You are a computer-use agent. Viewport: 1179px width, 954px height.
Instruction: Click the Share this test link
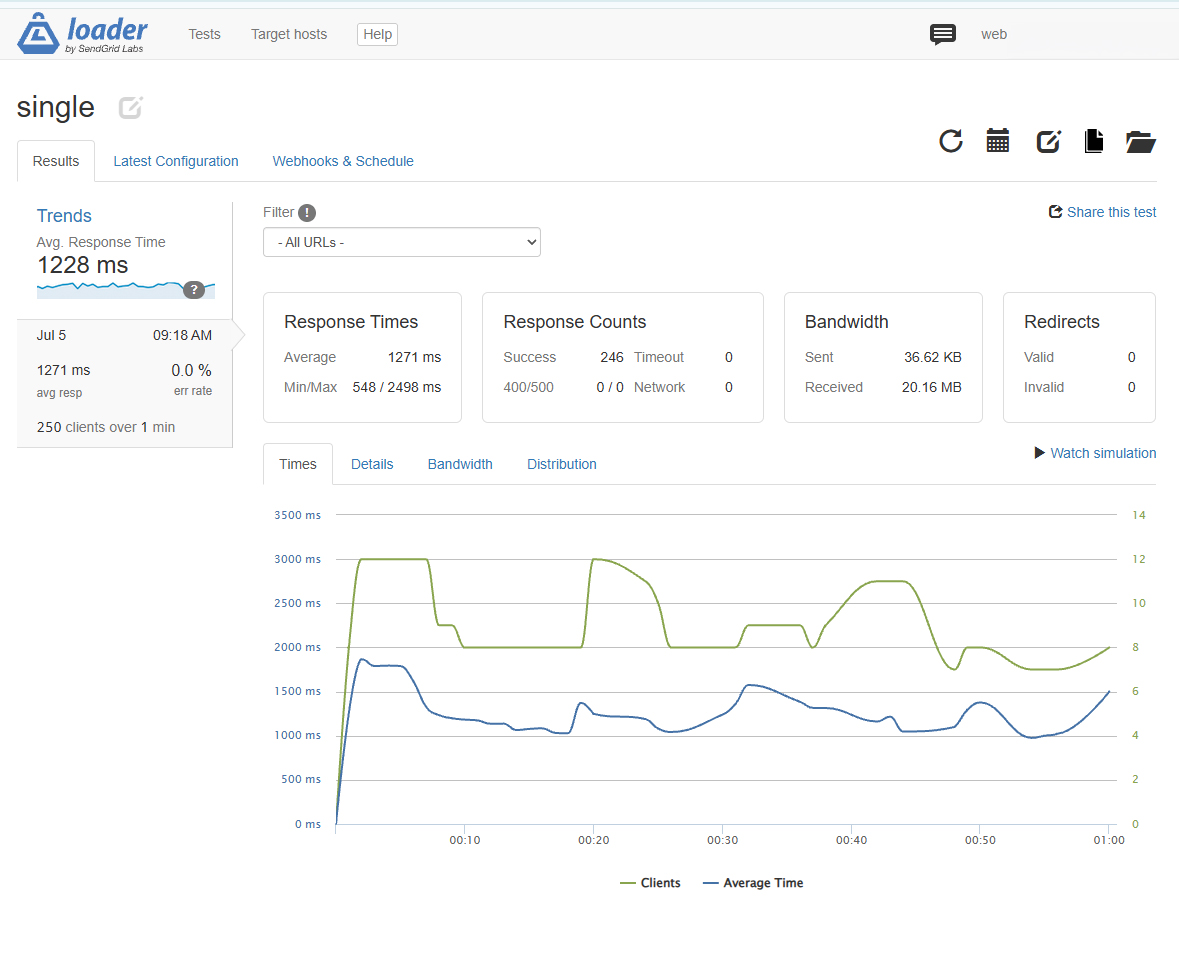pos(1102,212)
